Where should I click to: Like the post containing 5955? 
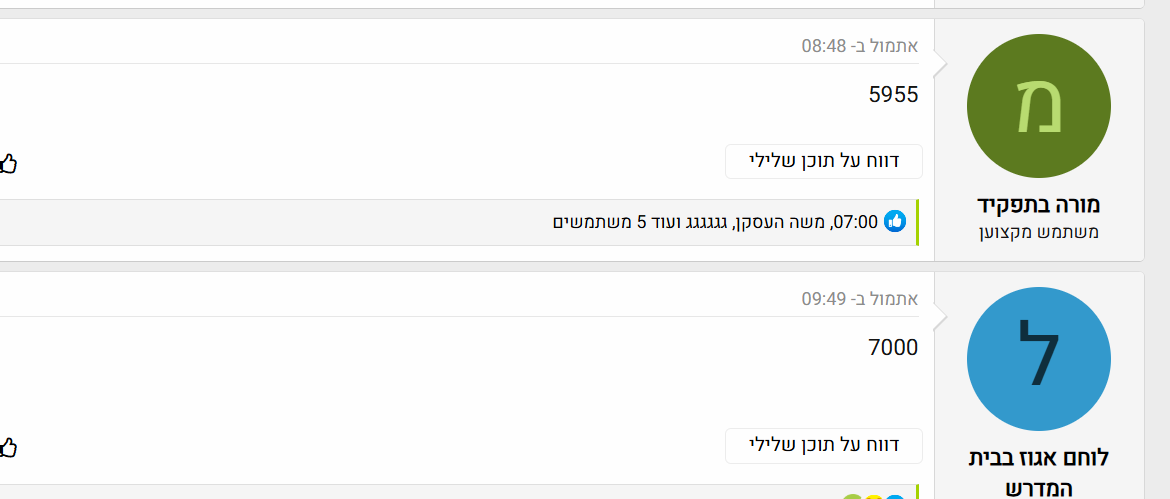(8, 162)
